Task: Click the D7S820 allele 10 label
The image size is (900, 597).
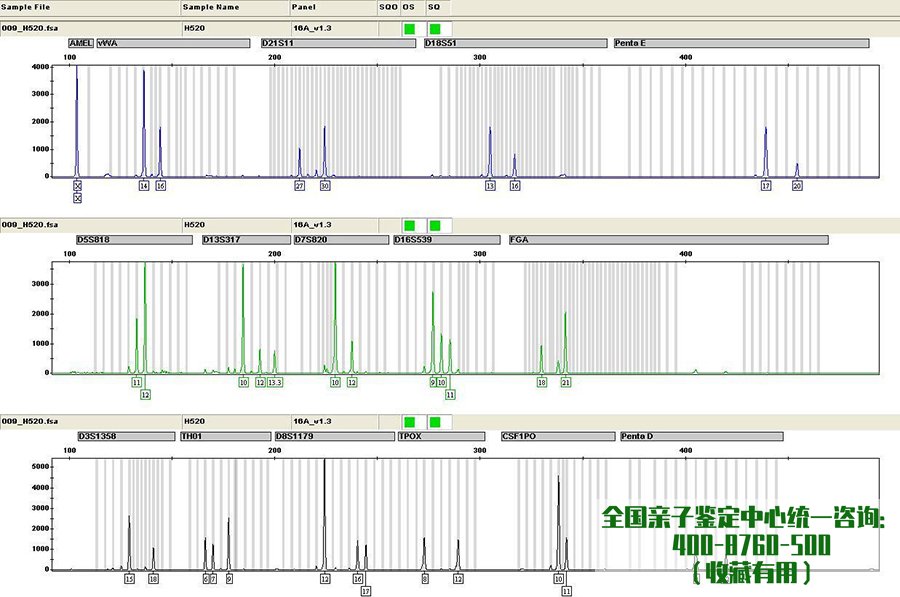Action: [x=335, y=382]
